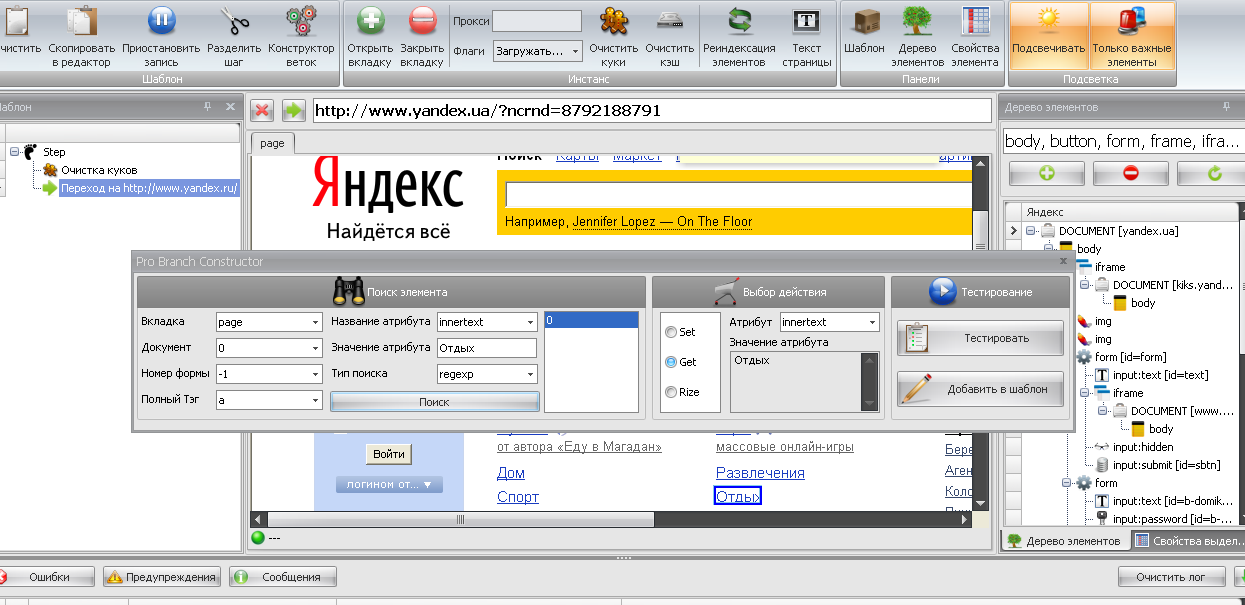Click Jennifer Lopez example link
Screen dimensions: 1245x605
662,222
